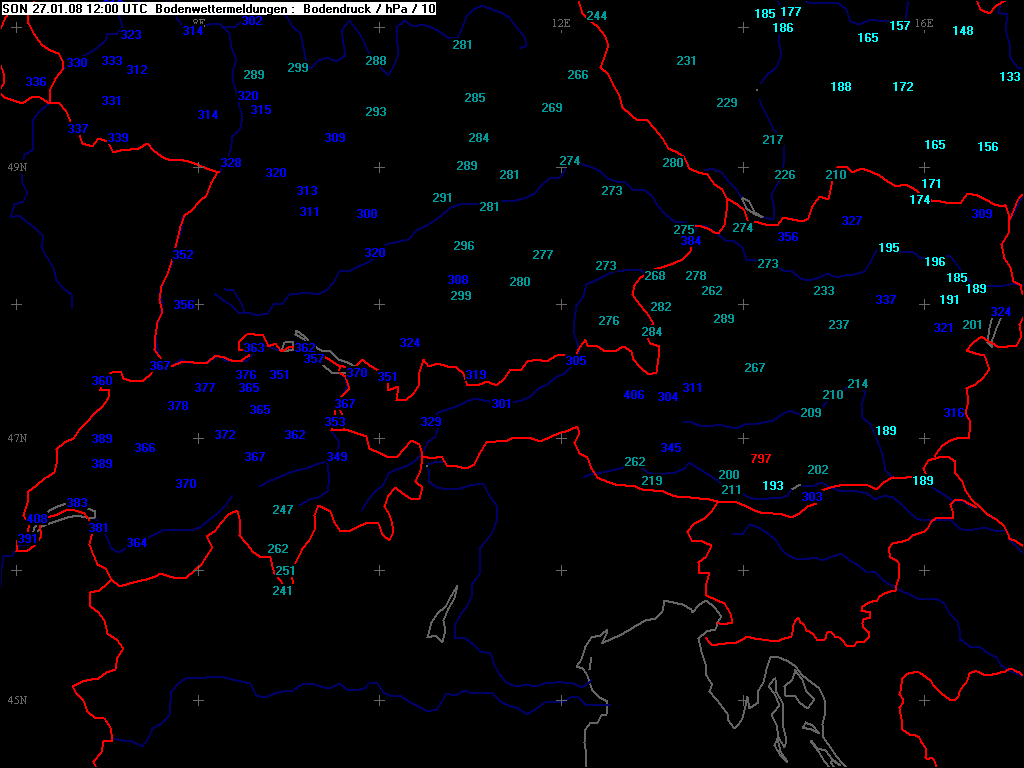Select the blue 406 station value
This screenshot has width=1024, height=768.
[x=634, y=395]
